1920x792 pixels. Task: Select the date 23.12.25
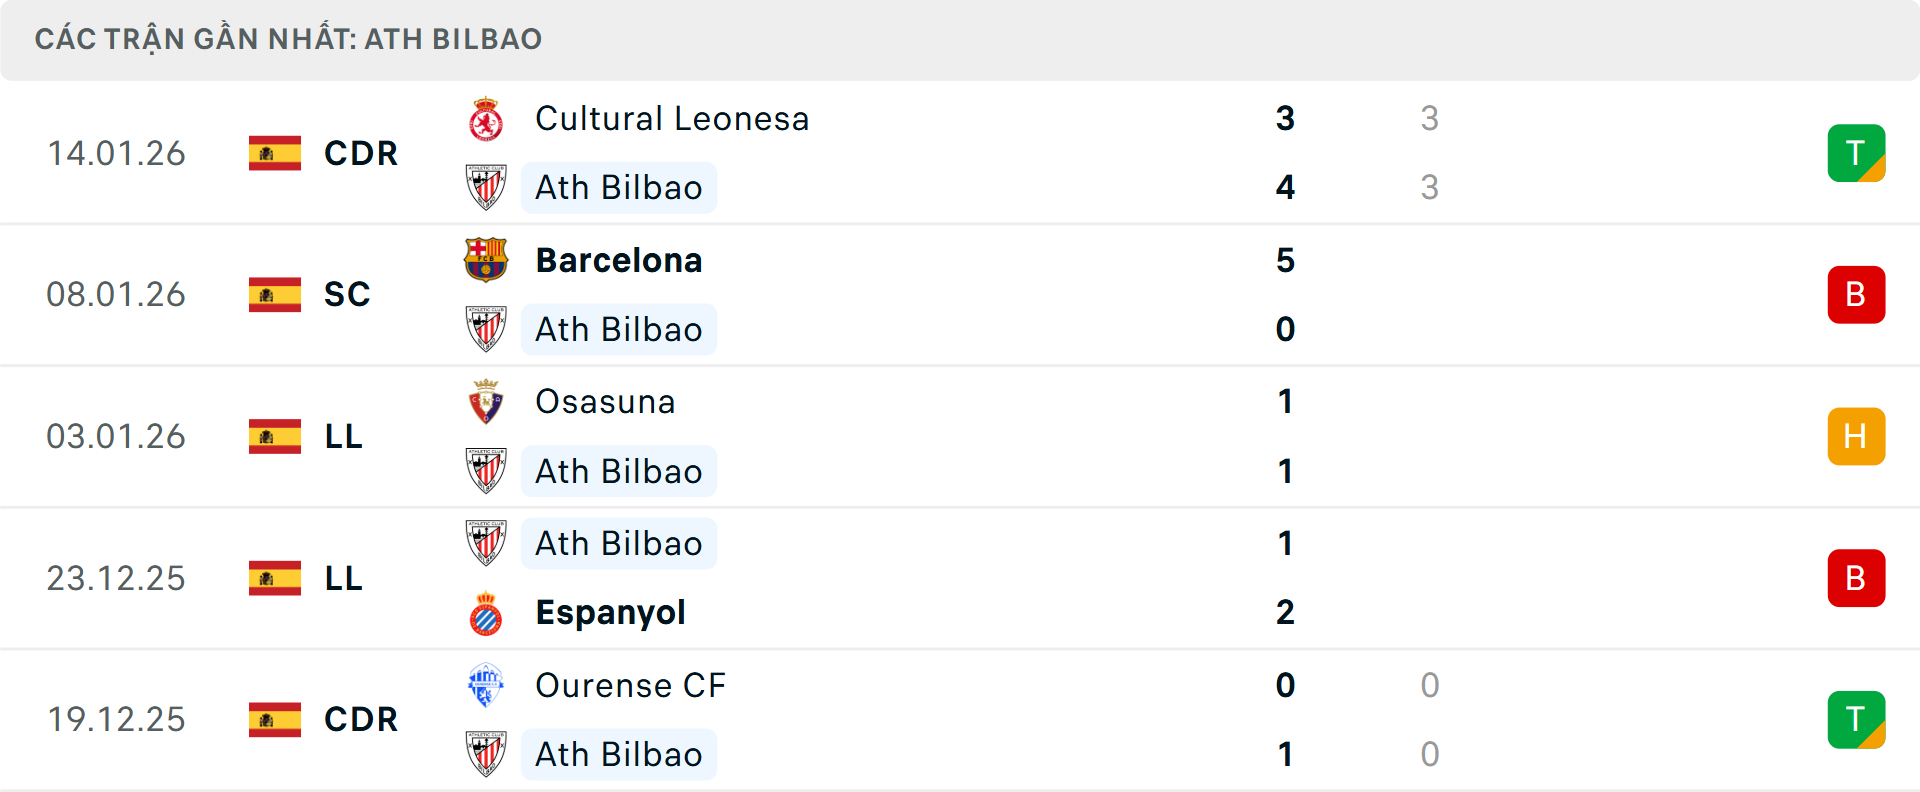click(116, 578)
